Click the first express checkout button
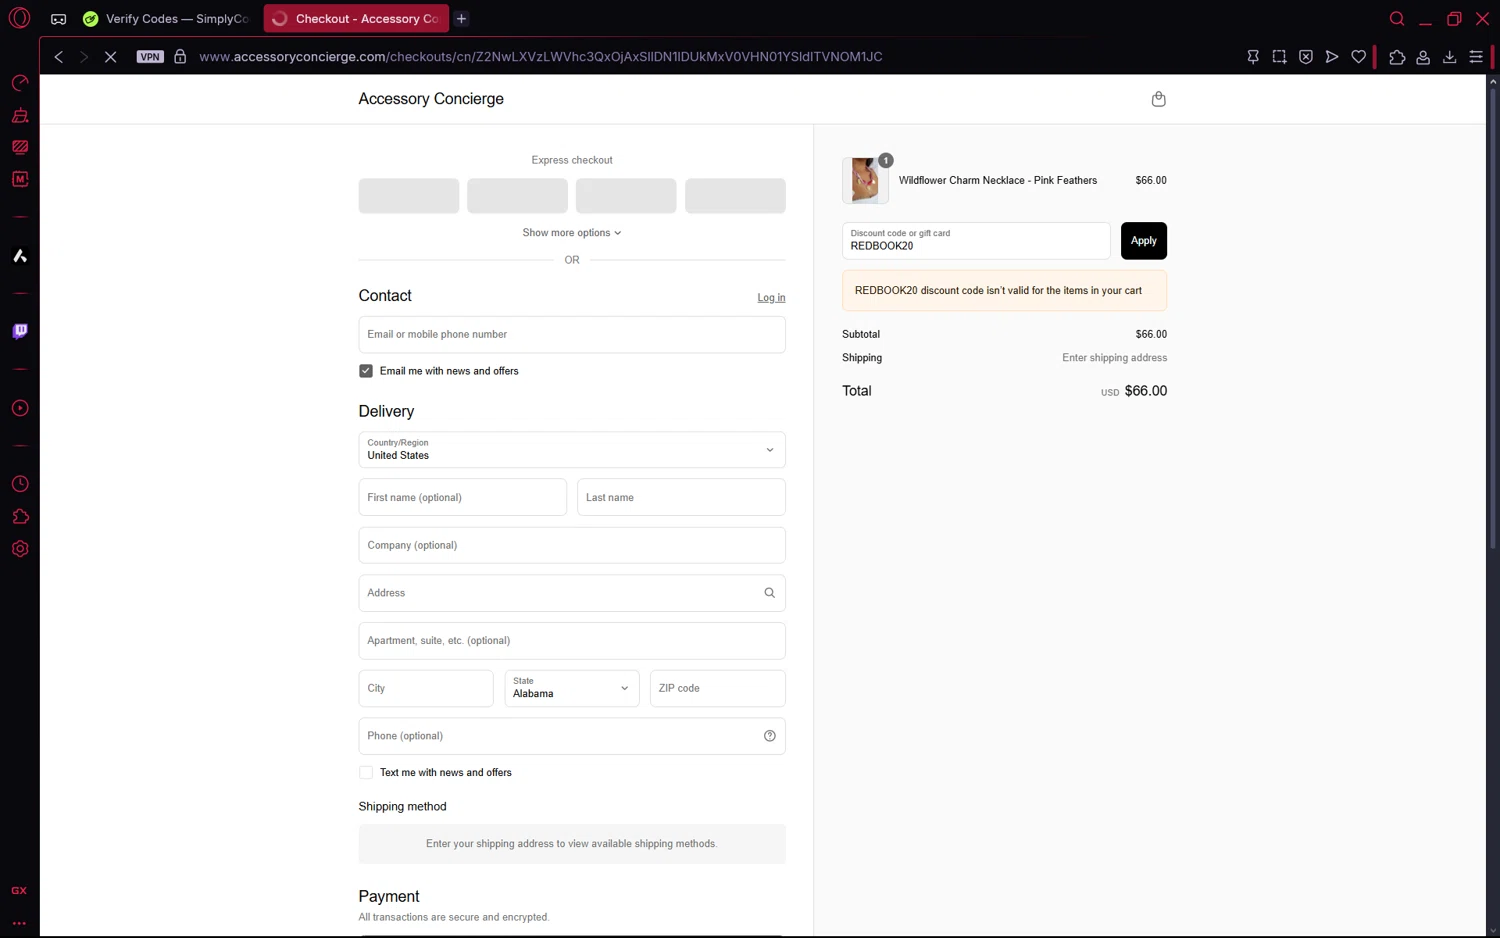This screenshot has height=938, width=1500. pyautogui.click(x=409, y=196)
